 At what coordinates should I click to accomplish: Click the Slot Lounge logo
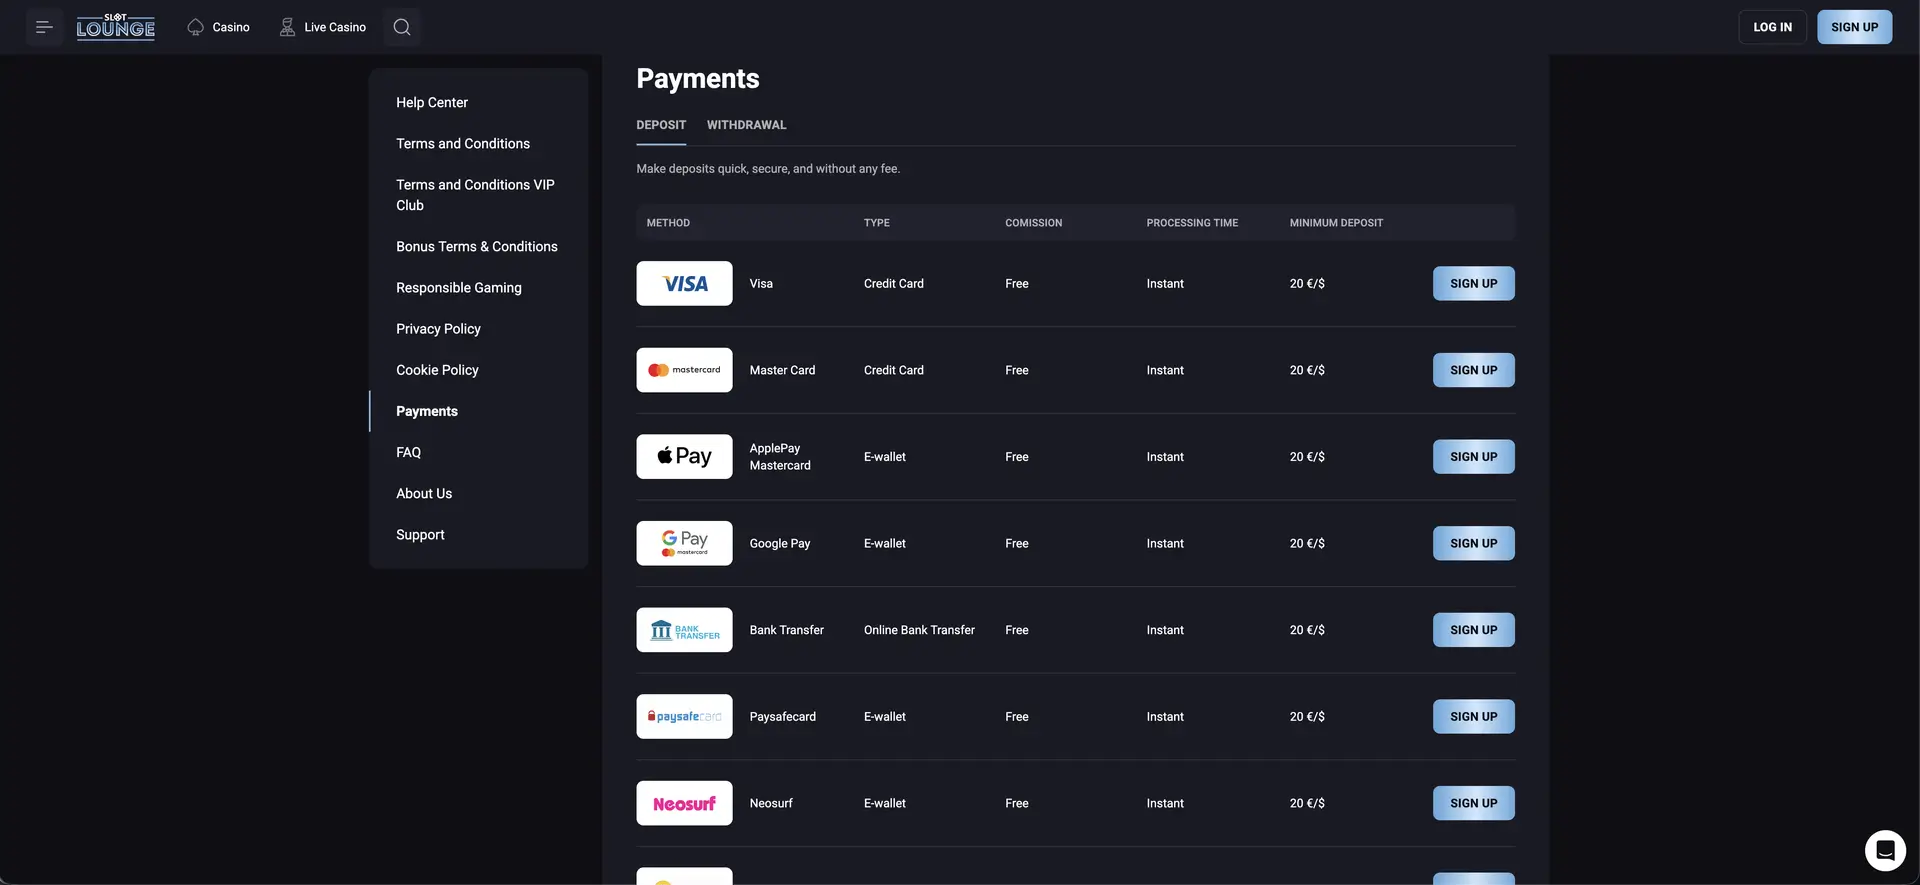click(116, 27)
